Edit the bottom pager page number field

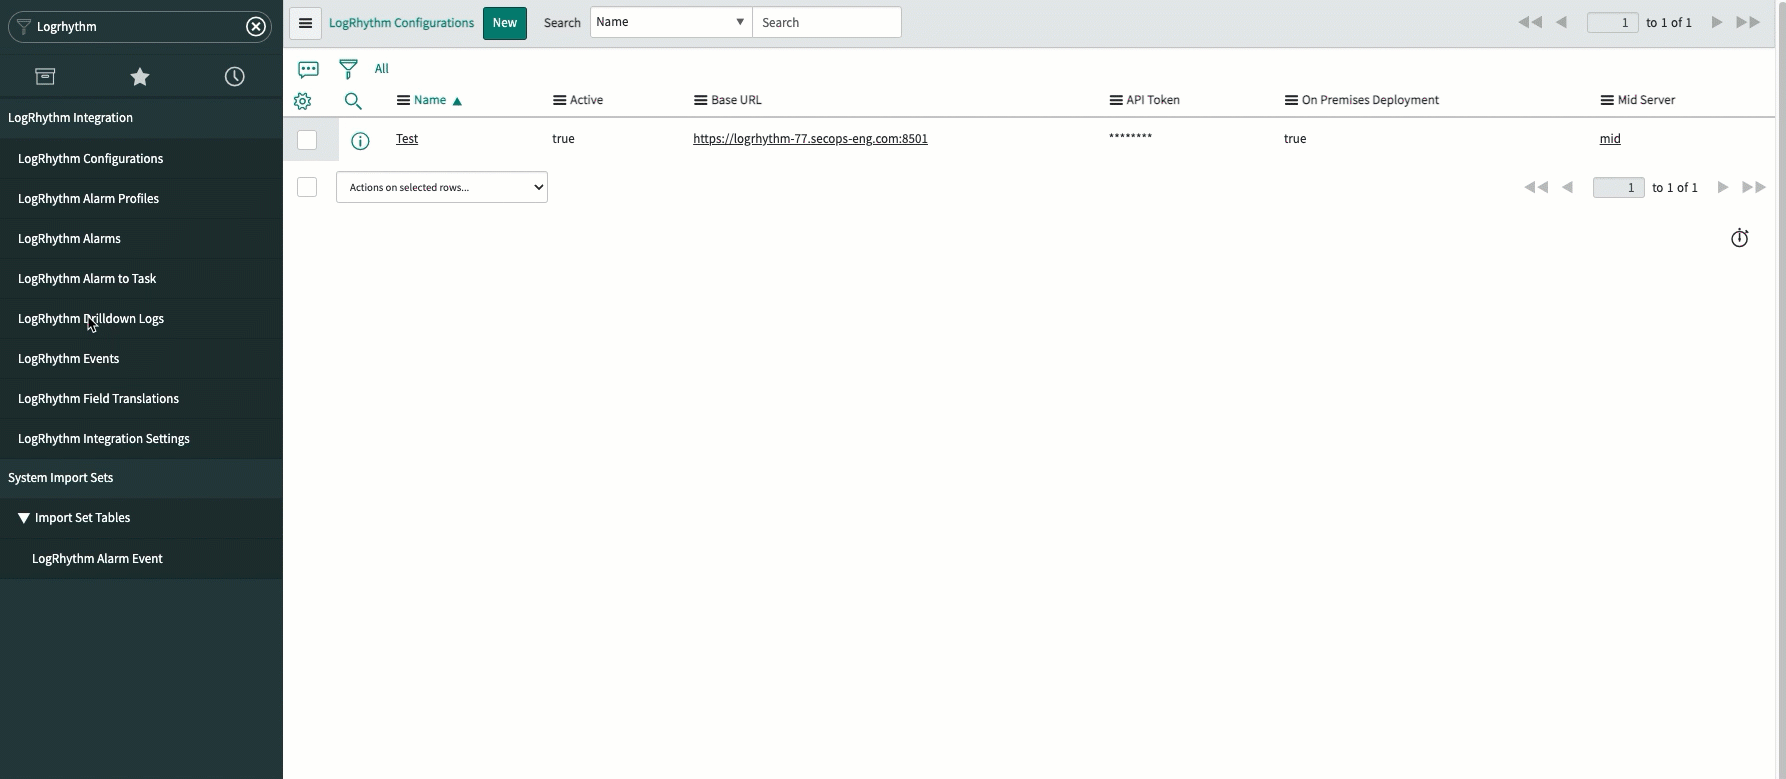(1619, 187)
